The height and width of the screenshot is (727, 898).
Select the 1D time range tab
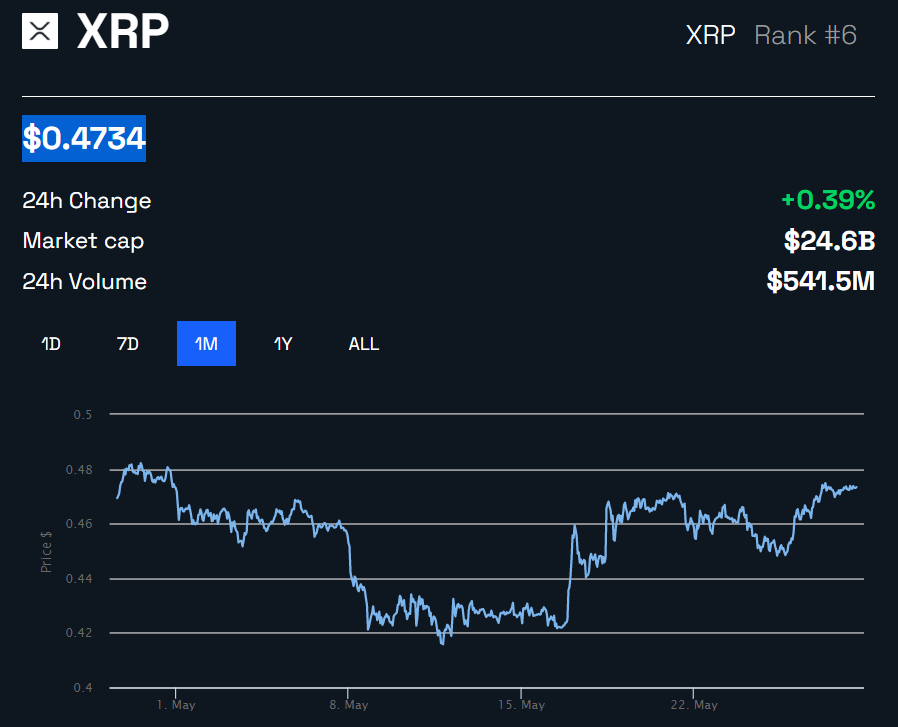coord(51,344)
